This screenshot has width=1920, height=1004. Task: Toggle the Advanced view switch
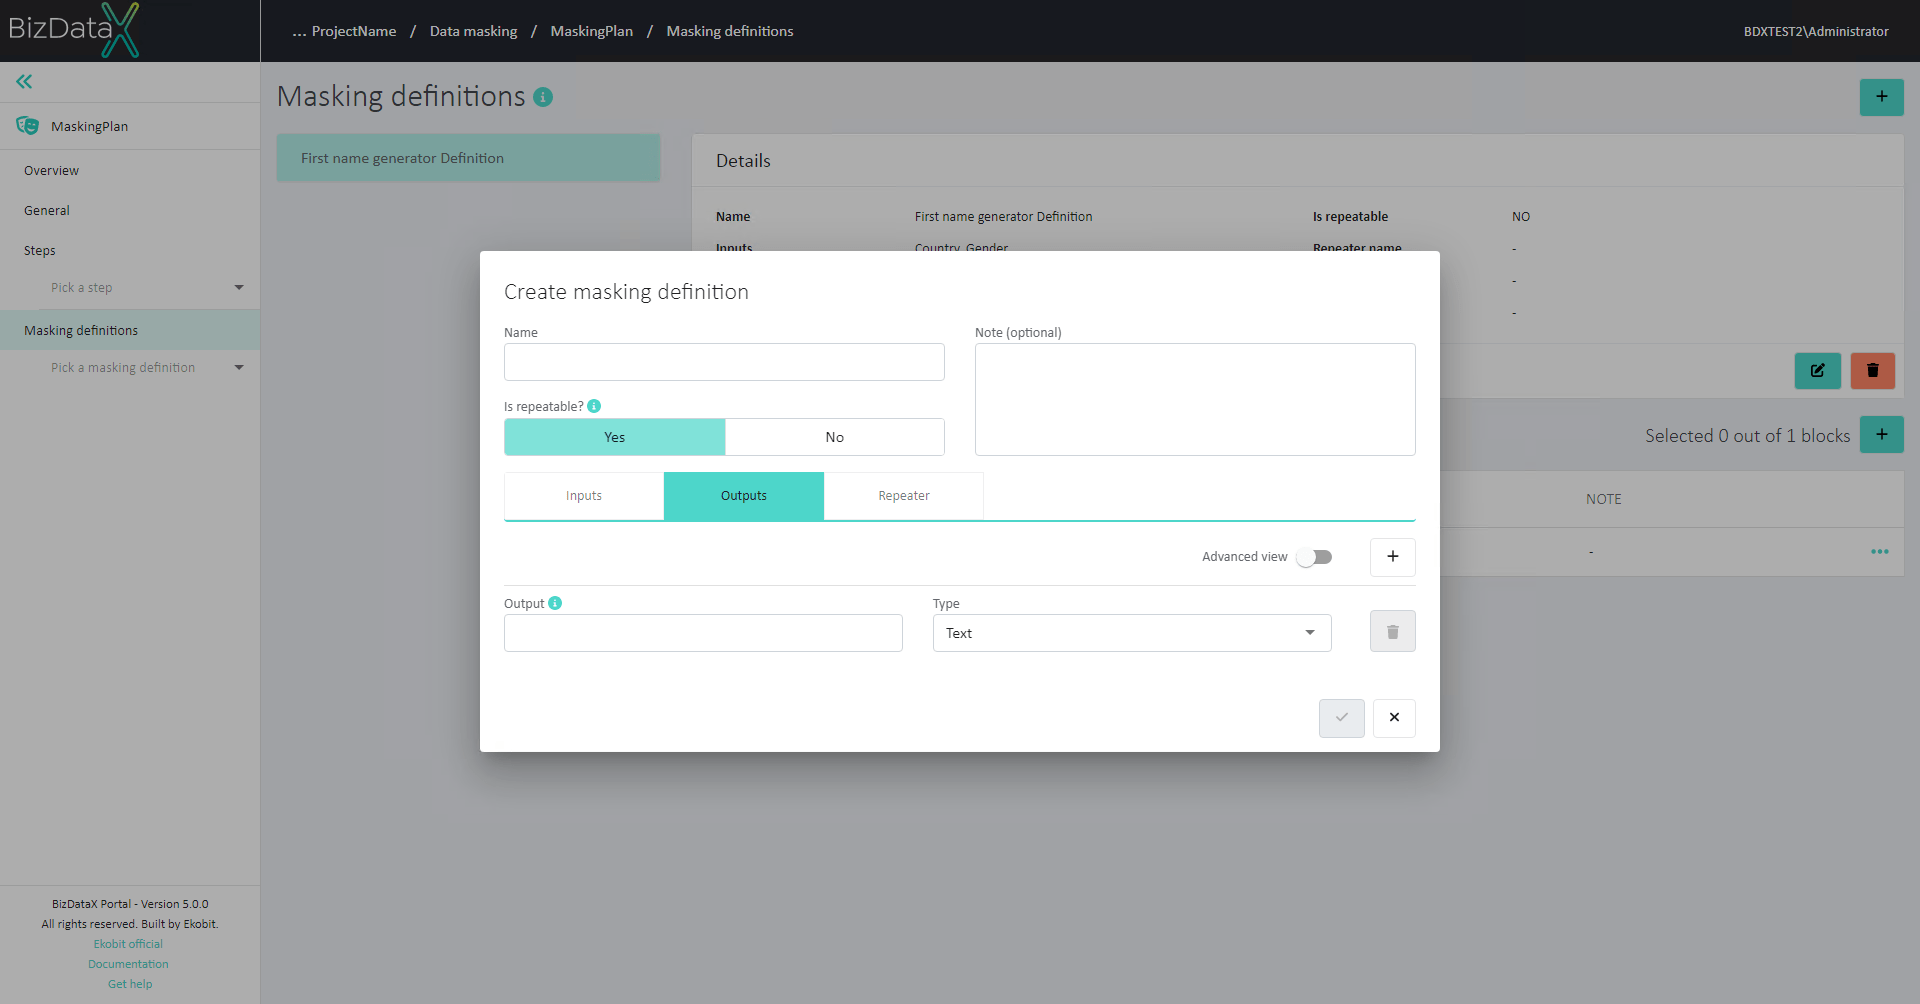tap(1314, 557)
